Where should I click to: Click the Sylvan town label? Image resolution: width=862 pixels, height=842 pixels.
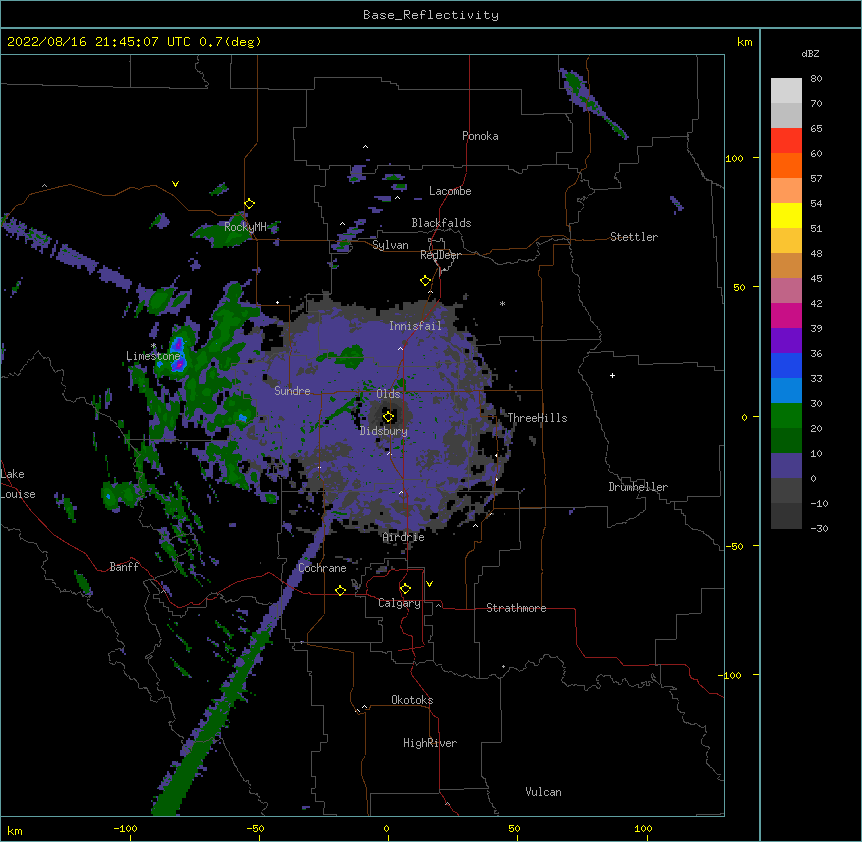[x=390, y=245]
